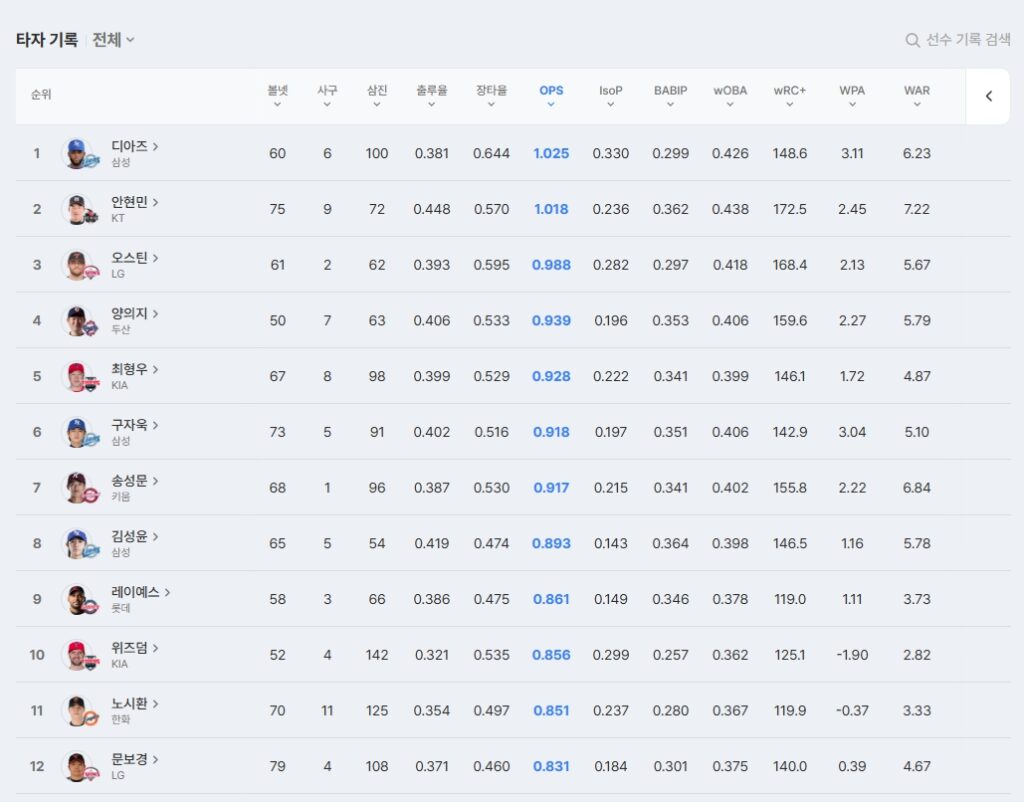
Task: Open 레이예스 player detail link
Action: [x=140, y=592]
